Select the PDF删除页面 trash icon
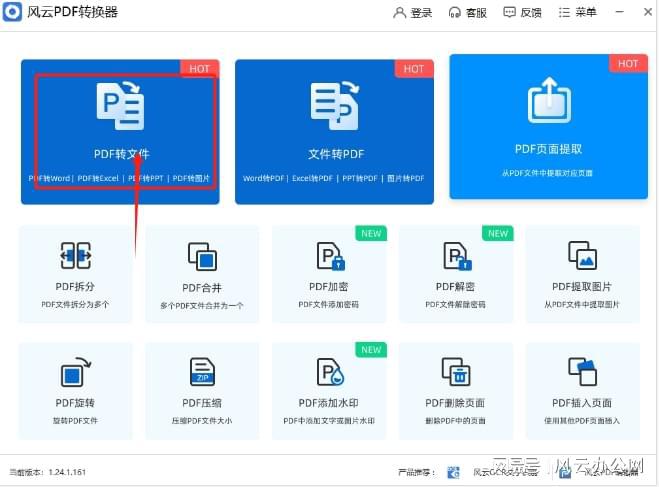Image resolution: width=659 pixels, height=487 pixels. coord(456,372)
